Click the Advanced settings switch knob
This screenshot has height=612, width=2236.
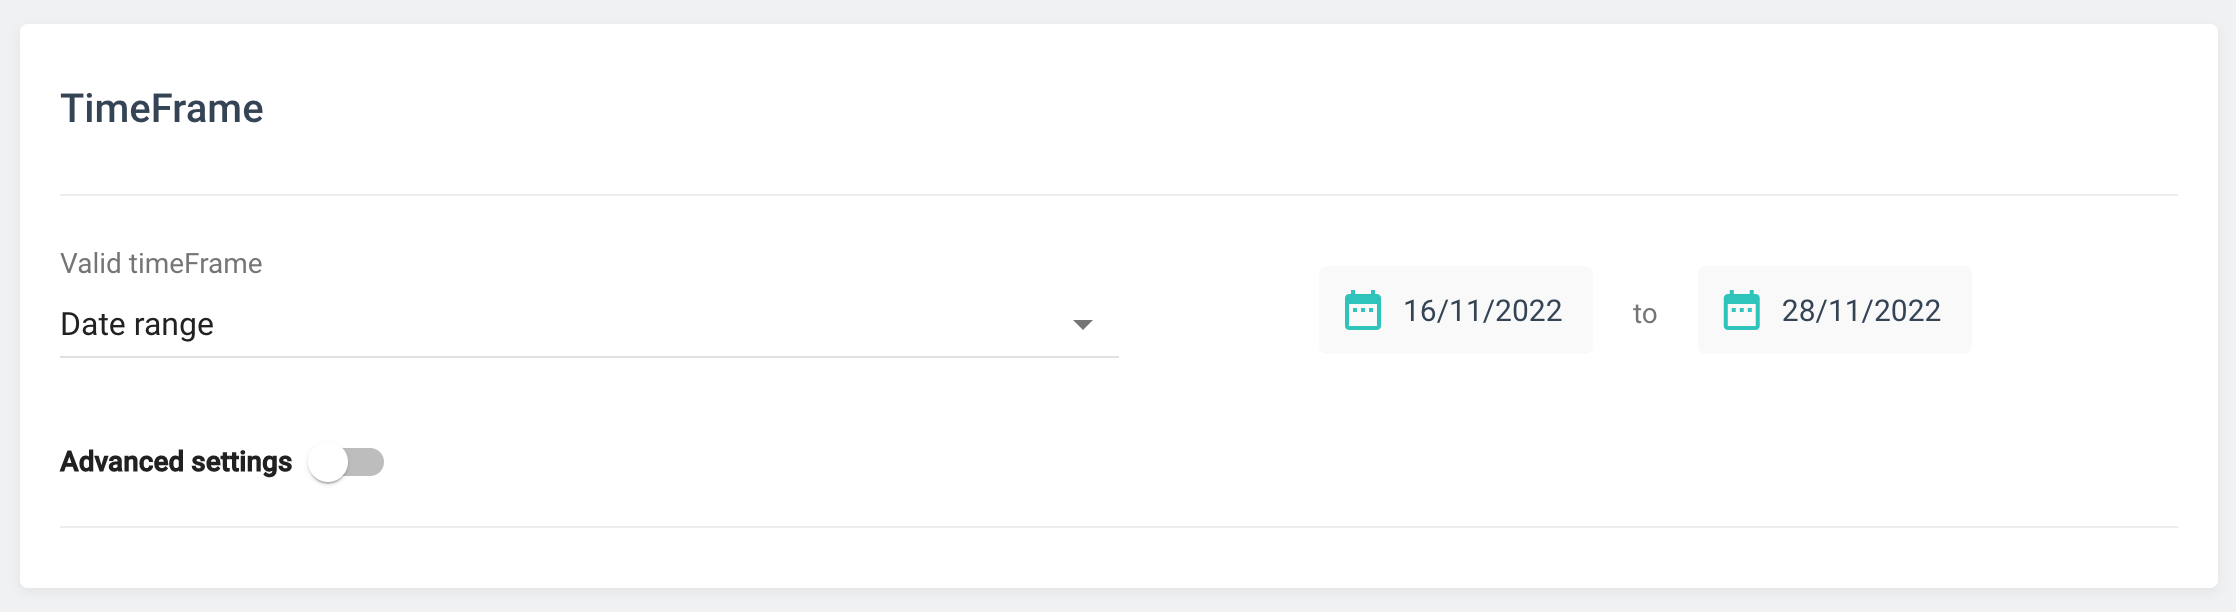point(328,462)
